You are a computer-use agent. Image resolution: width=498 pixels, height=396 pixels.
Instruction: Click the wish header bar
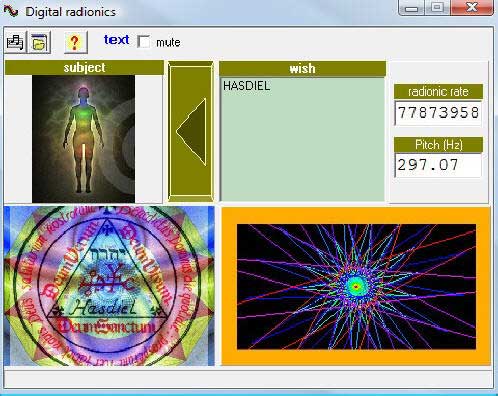302,68
